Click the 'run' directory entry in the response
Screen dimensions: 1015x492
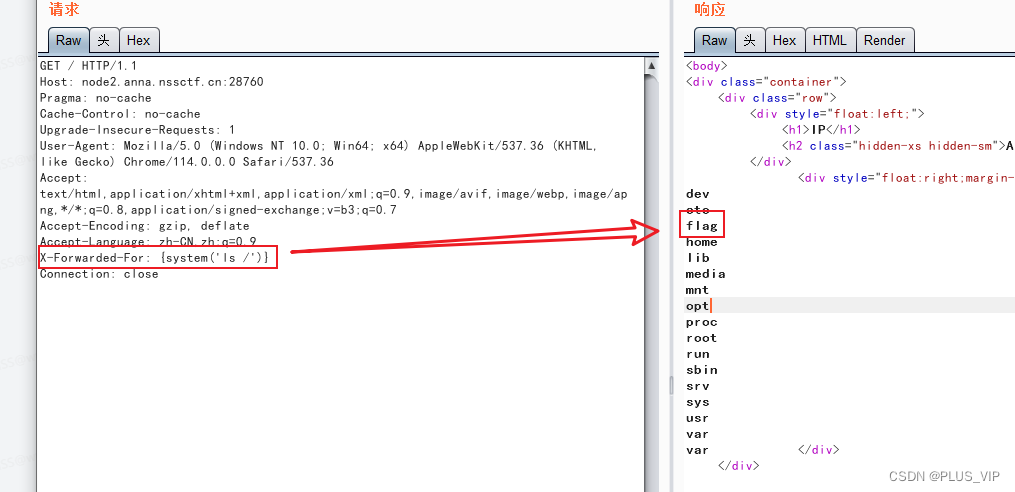pos(698,353)
